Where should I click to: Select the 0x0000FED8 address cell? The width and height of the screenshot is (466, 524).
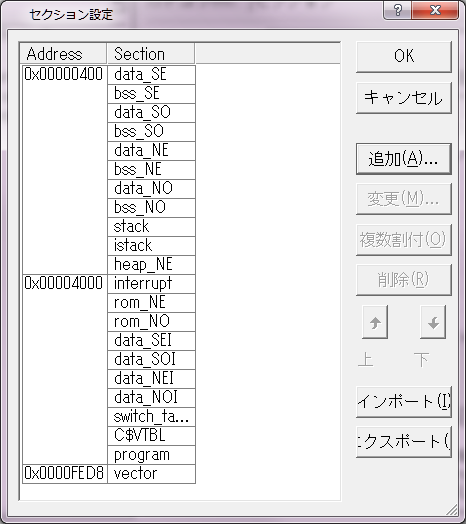pyautogui.click(x=65, y=474)
